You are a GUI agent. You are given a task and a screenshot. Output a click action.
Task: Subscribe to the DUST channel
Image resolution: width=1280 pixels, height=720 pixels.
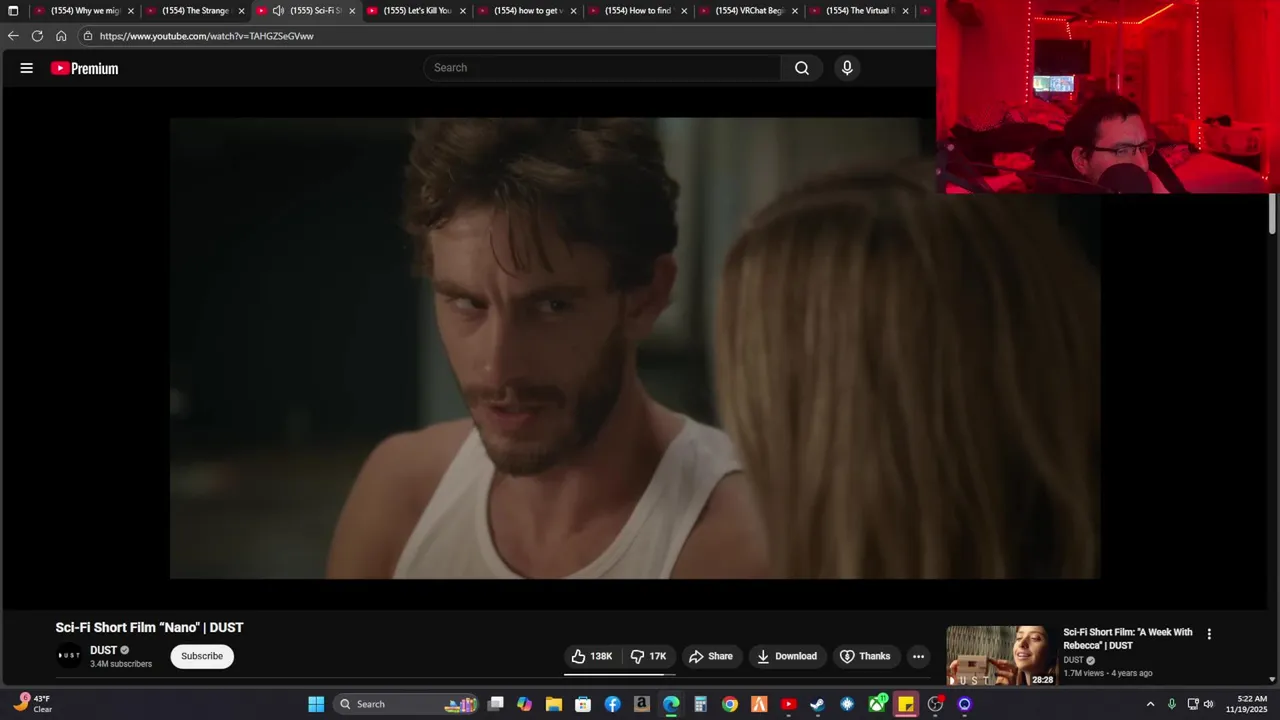[x=202, y=656]
